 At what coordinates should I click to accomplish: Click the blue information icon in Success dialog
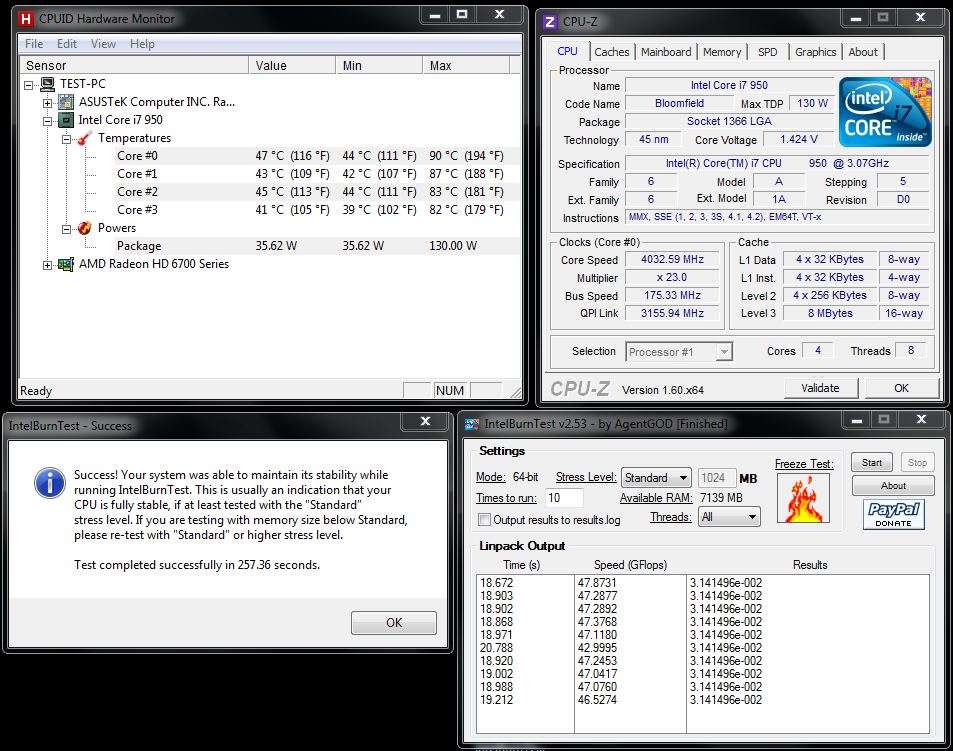click(50, 482)
